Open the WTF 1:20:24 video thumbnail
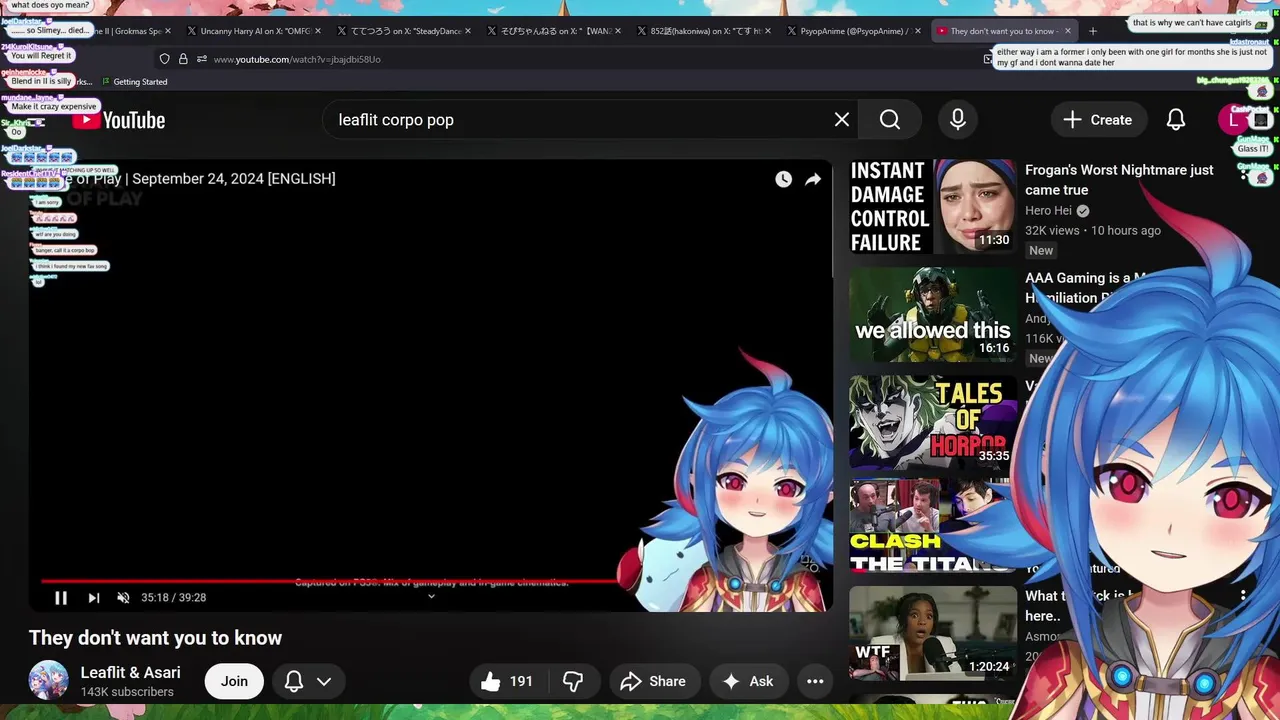The height and width of the screenshot is (720, 1280). pos(933,632)
